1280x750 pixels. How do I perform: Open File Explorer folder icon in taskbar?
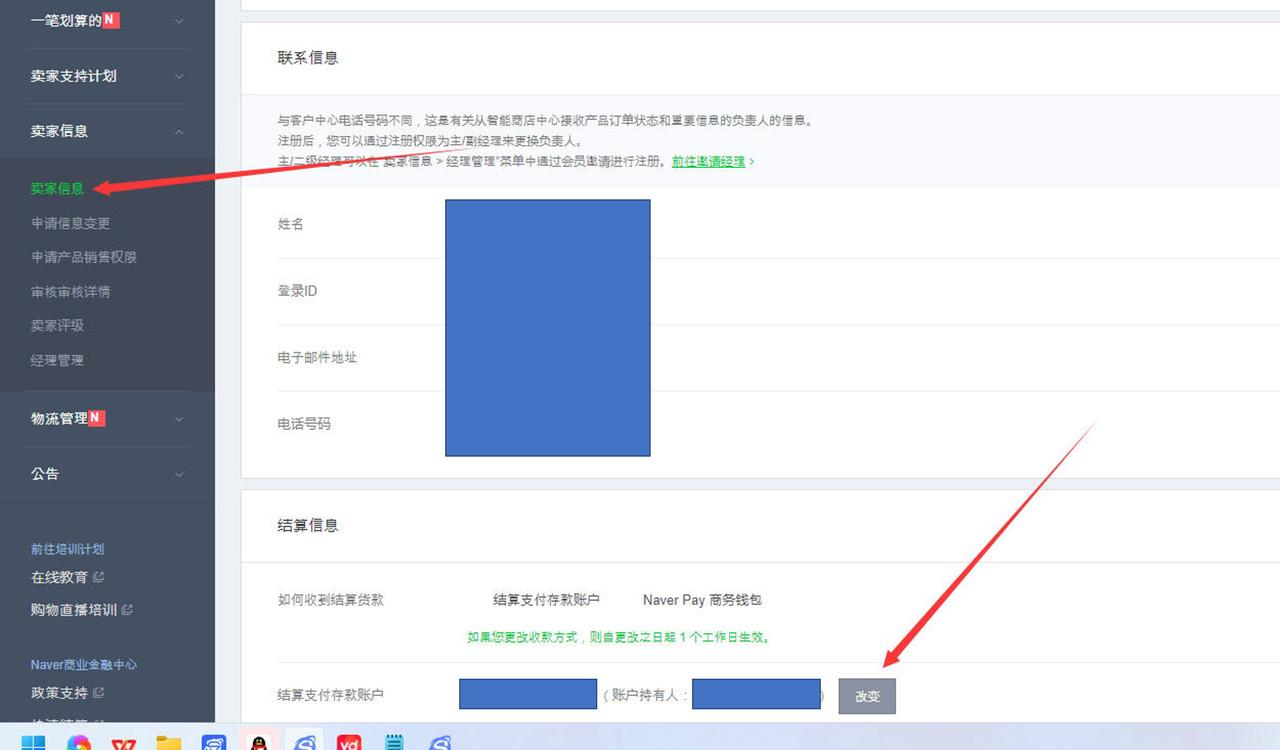168,743
